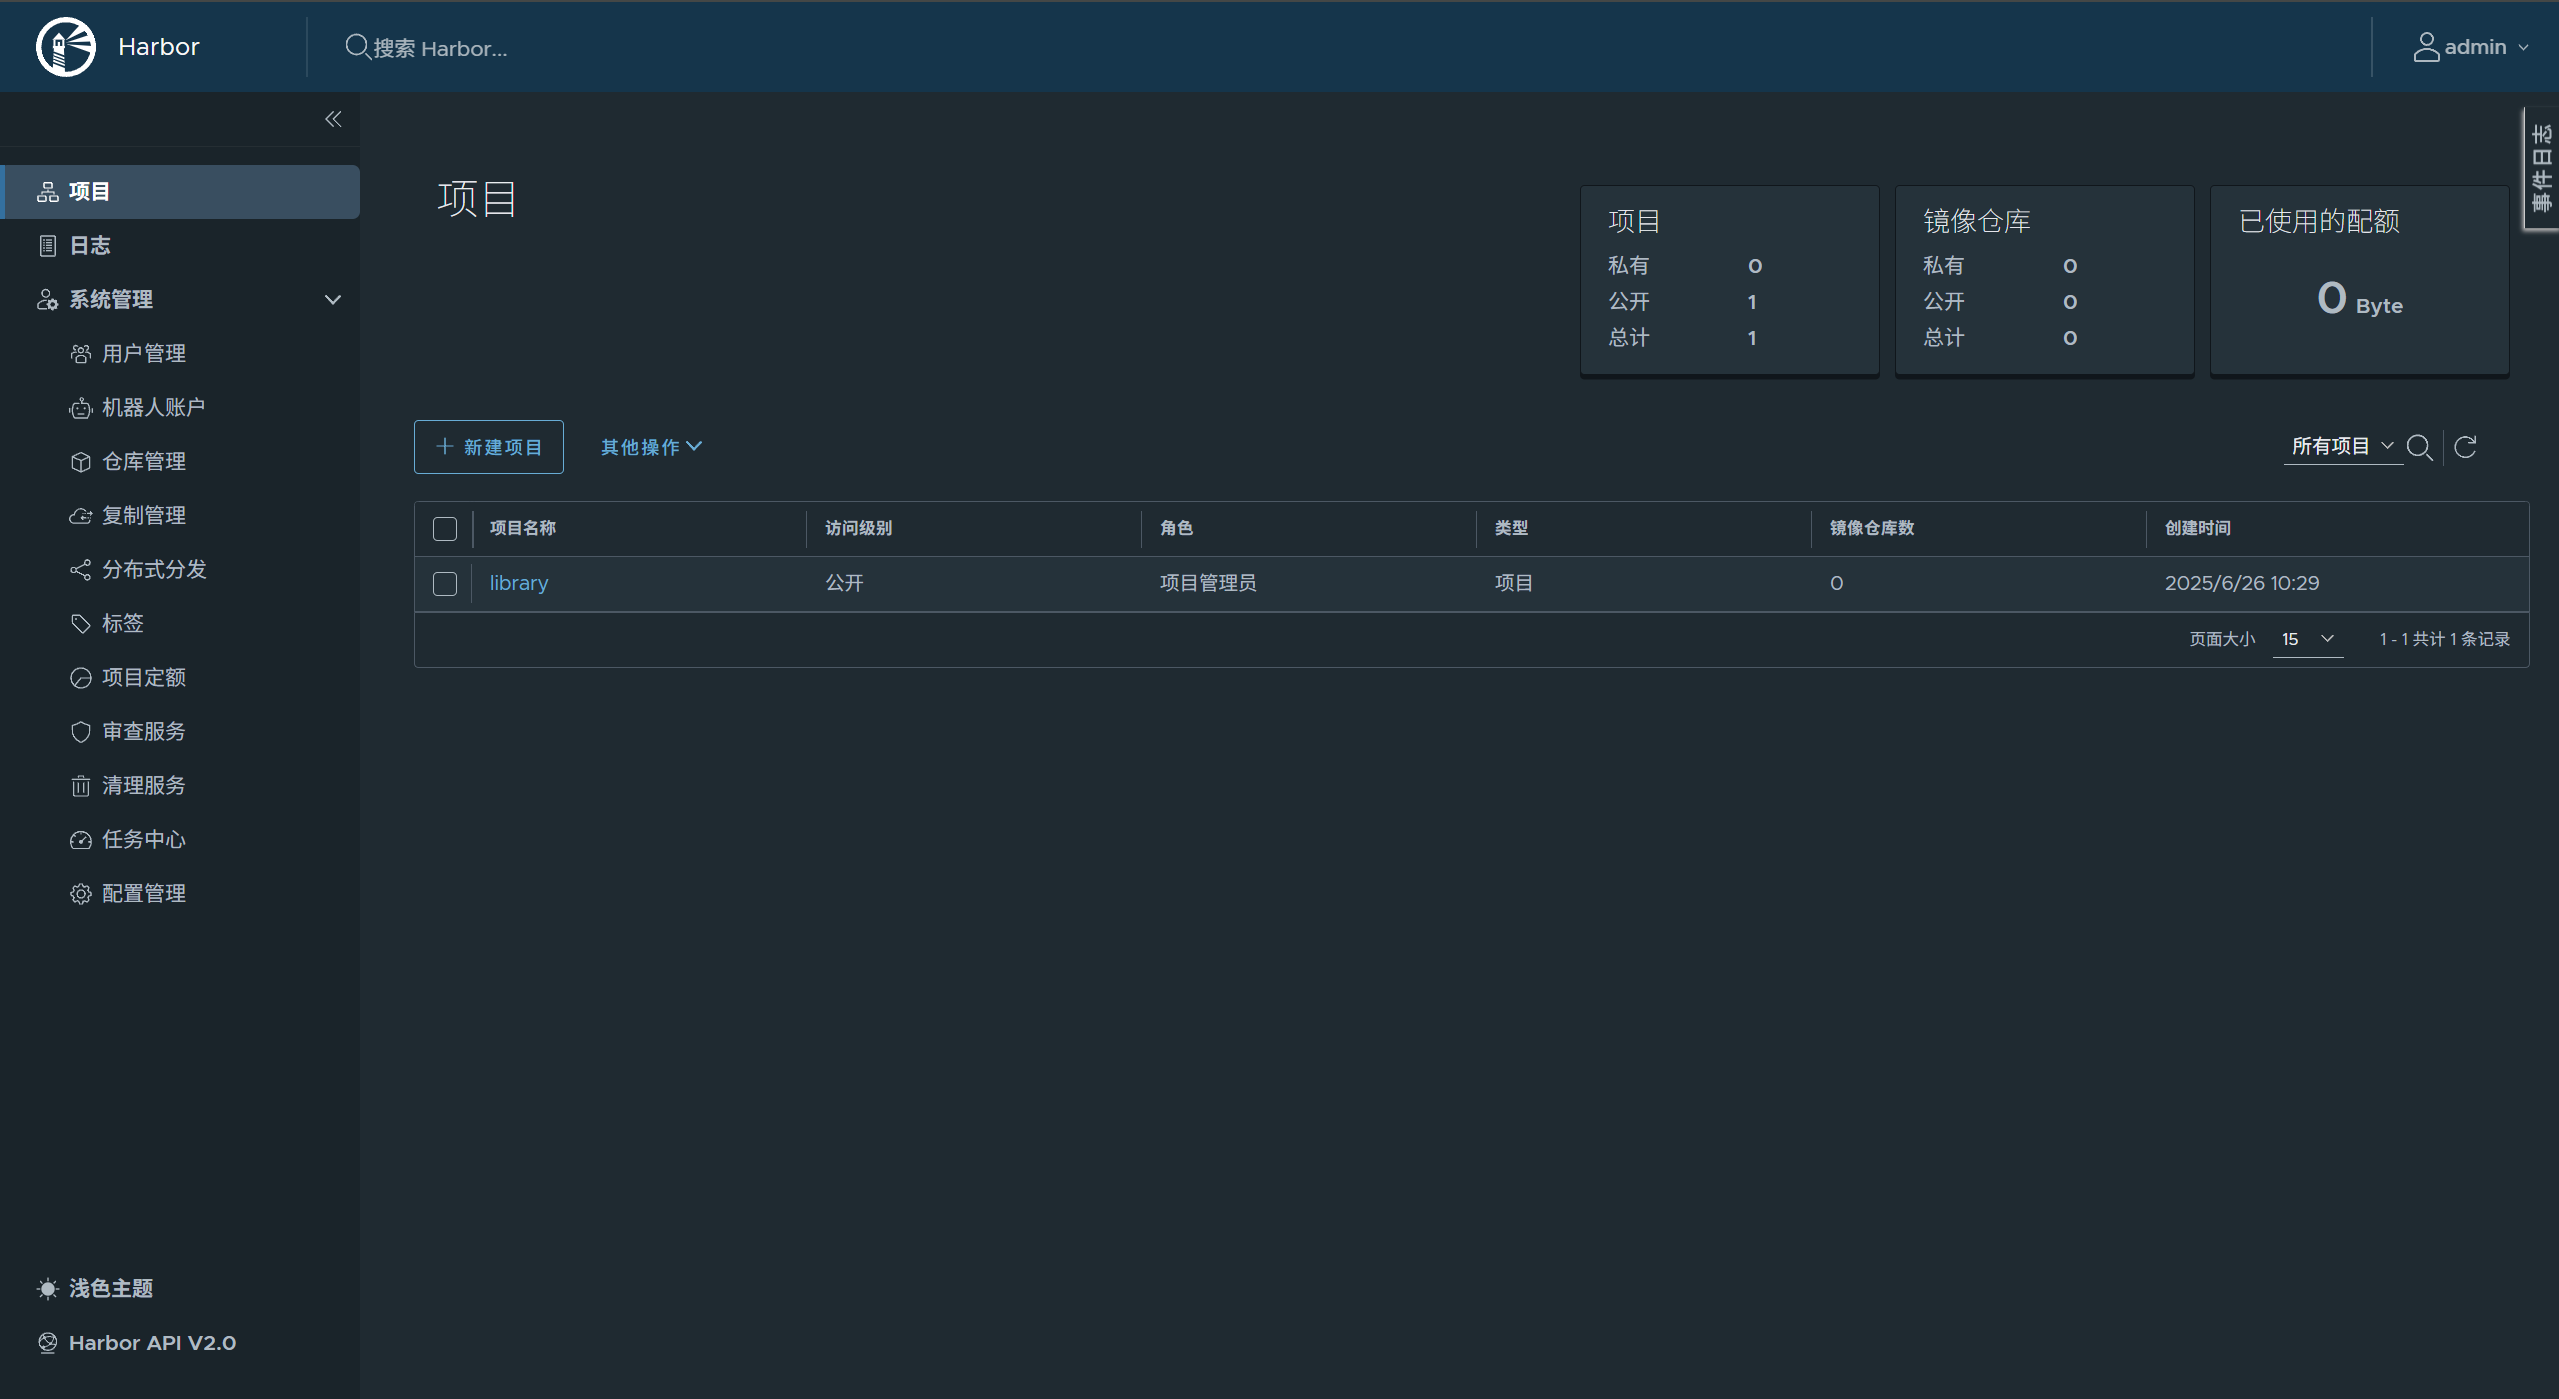Go to 标签 page
Image resolution: width=2559 pixels, height=1399 pixels.
(x=123, y=623)
